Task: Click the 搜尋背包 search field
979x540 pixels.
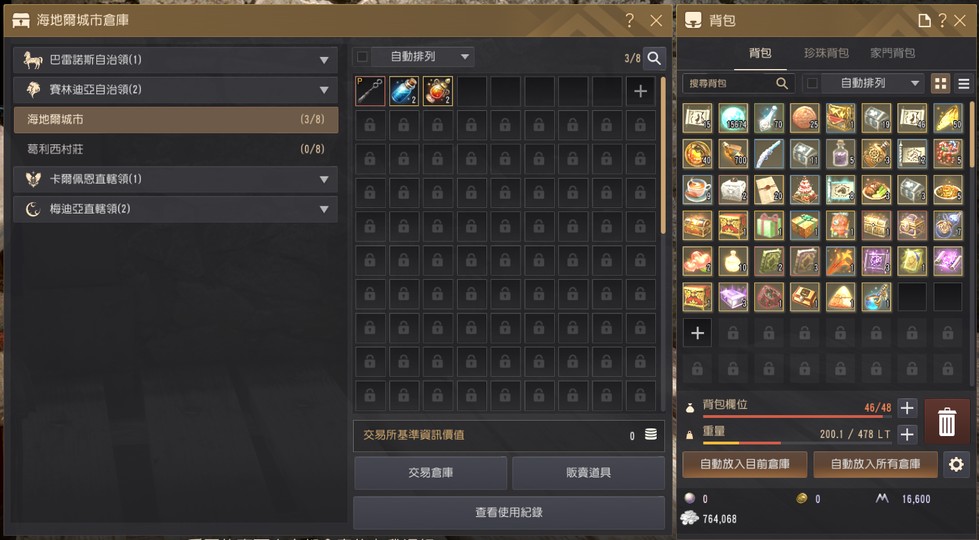Action: coord(739,83)
